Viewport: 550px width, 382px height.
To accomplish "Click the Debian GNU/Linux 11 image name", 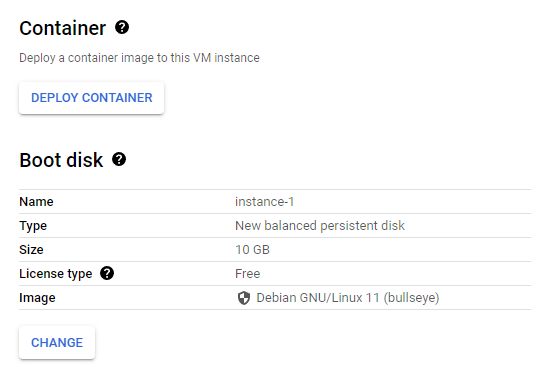I will click(318, 298).
